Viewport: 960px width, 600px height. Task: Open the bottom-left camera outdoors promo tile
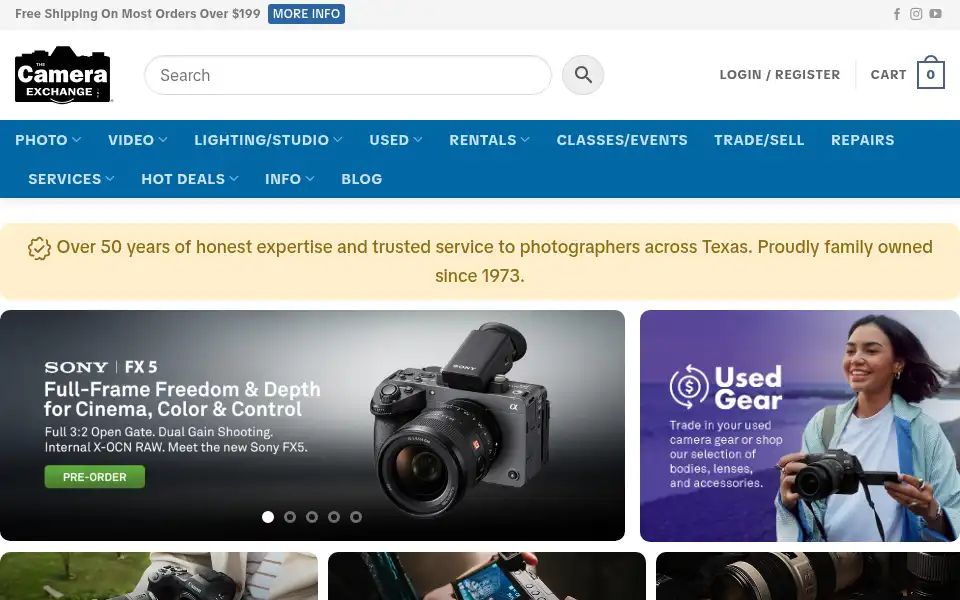159,576
